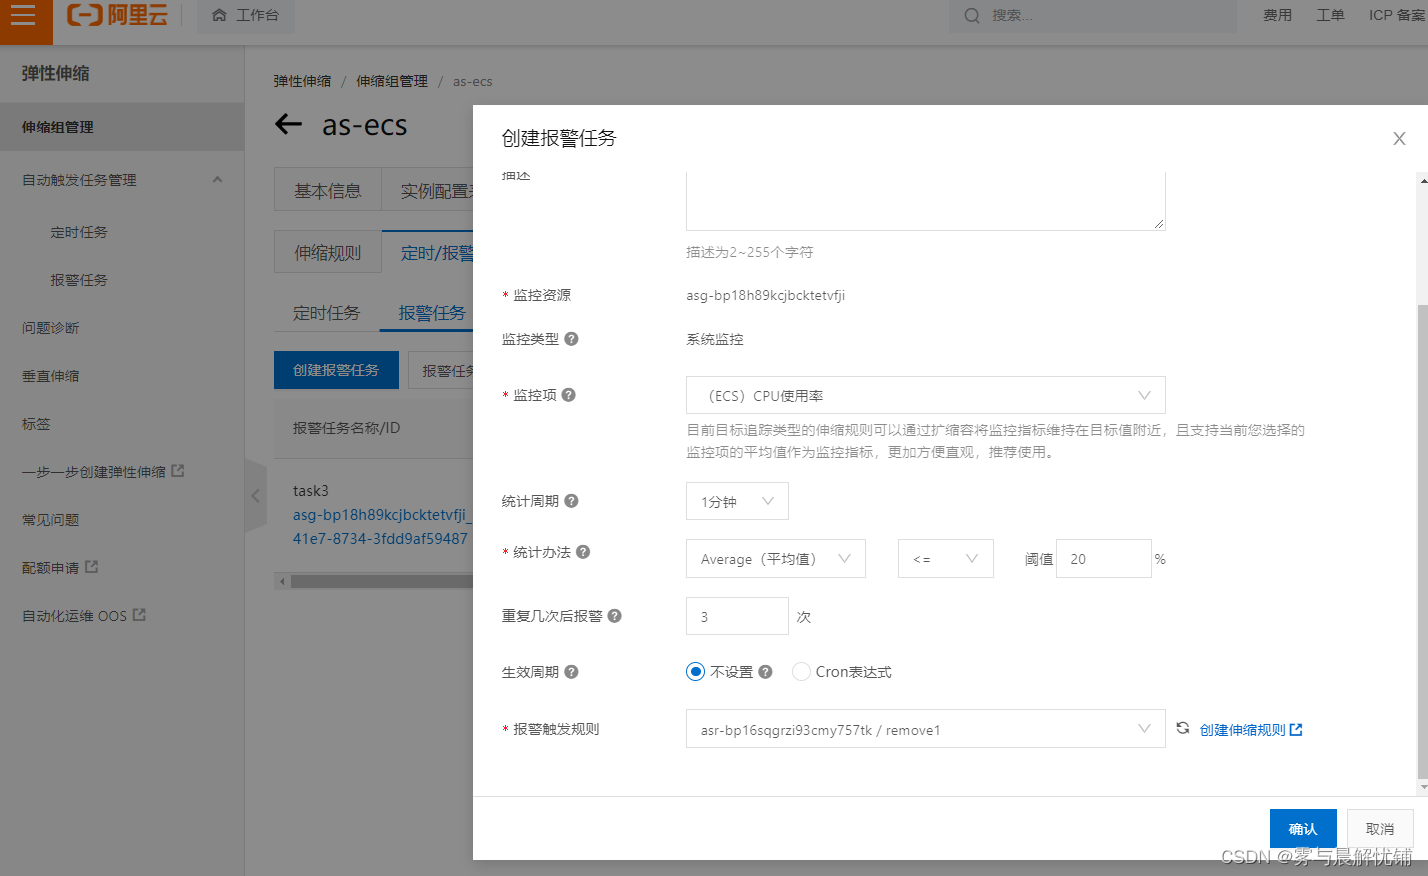Open the hamburger navigation menu
This screenshot has height=876, width=1428.
24,15
